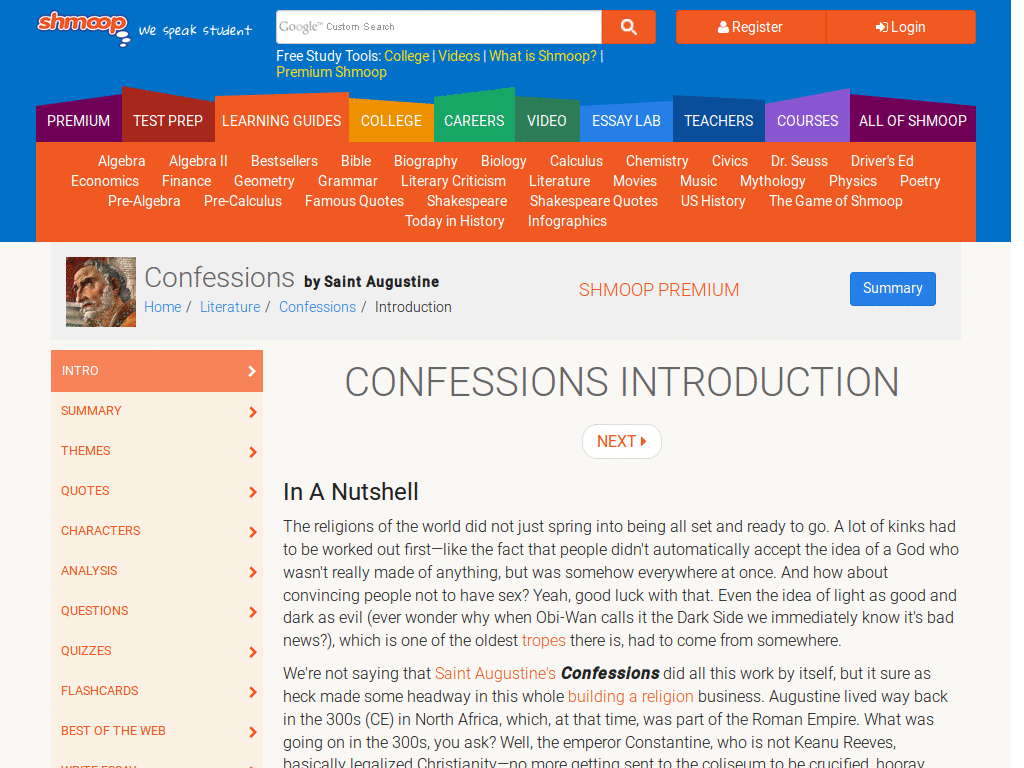This screenshot has width=1024, height=768.
Task: Expand the QUOTES chevron arrow
Action: click(x=253, y=492)
